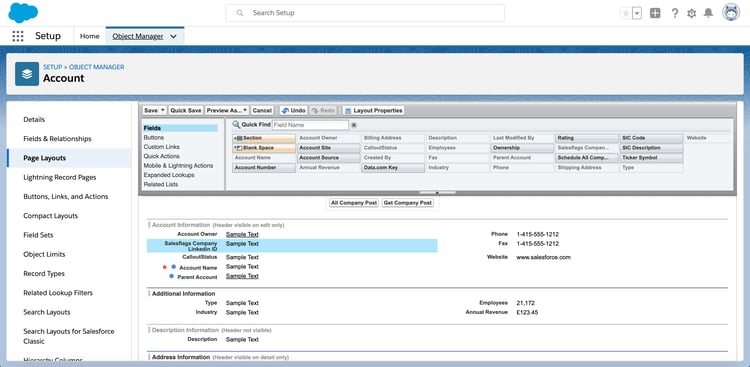
Task: Open the App Launcher grid icon
Action: (18, 36)
